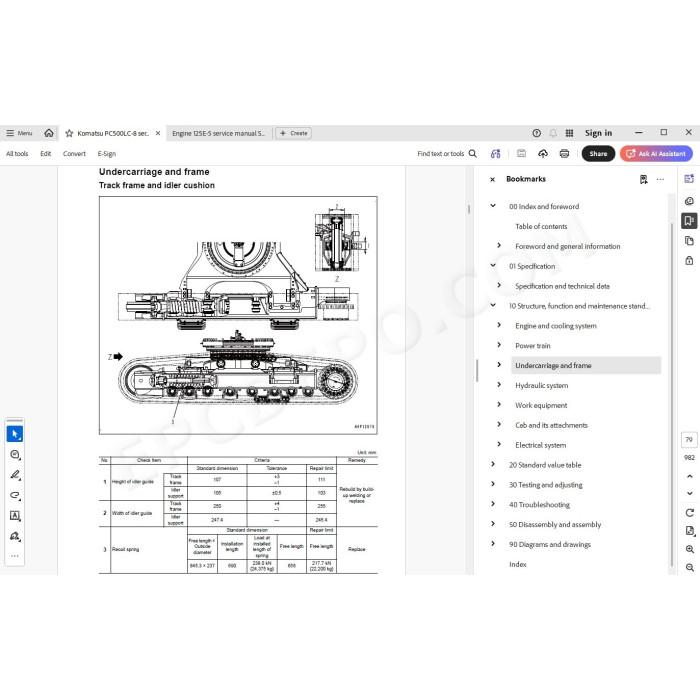Open the Edit menu
700x700 pixels.
click(x=46, y=154)
